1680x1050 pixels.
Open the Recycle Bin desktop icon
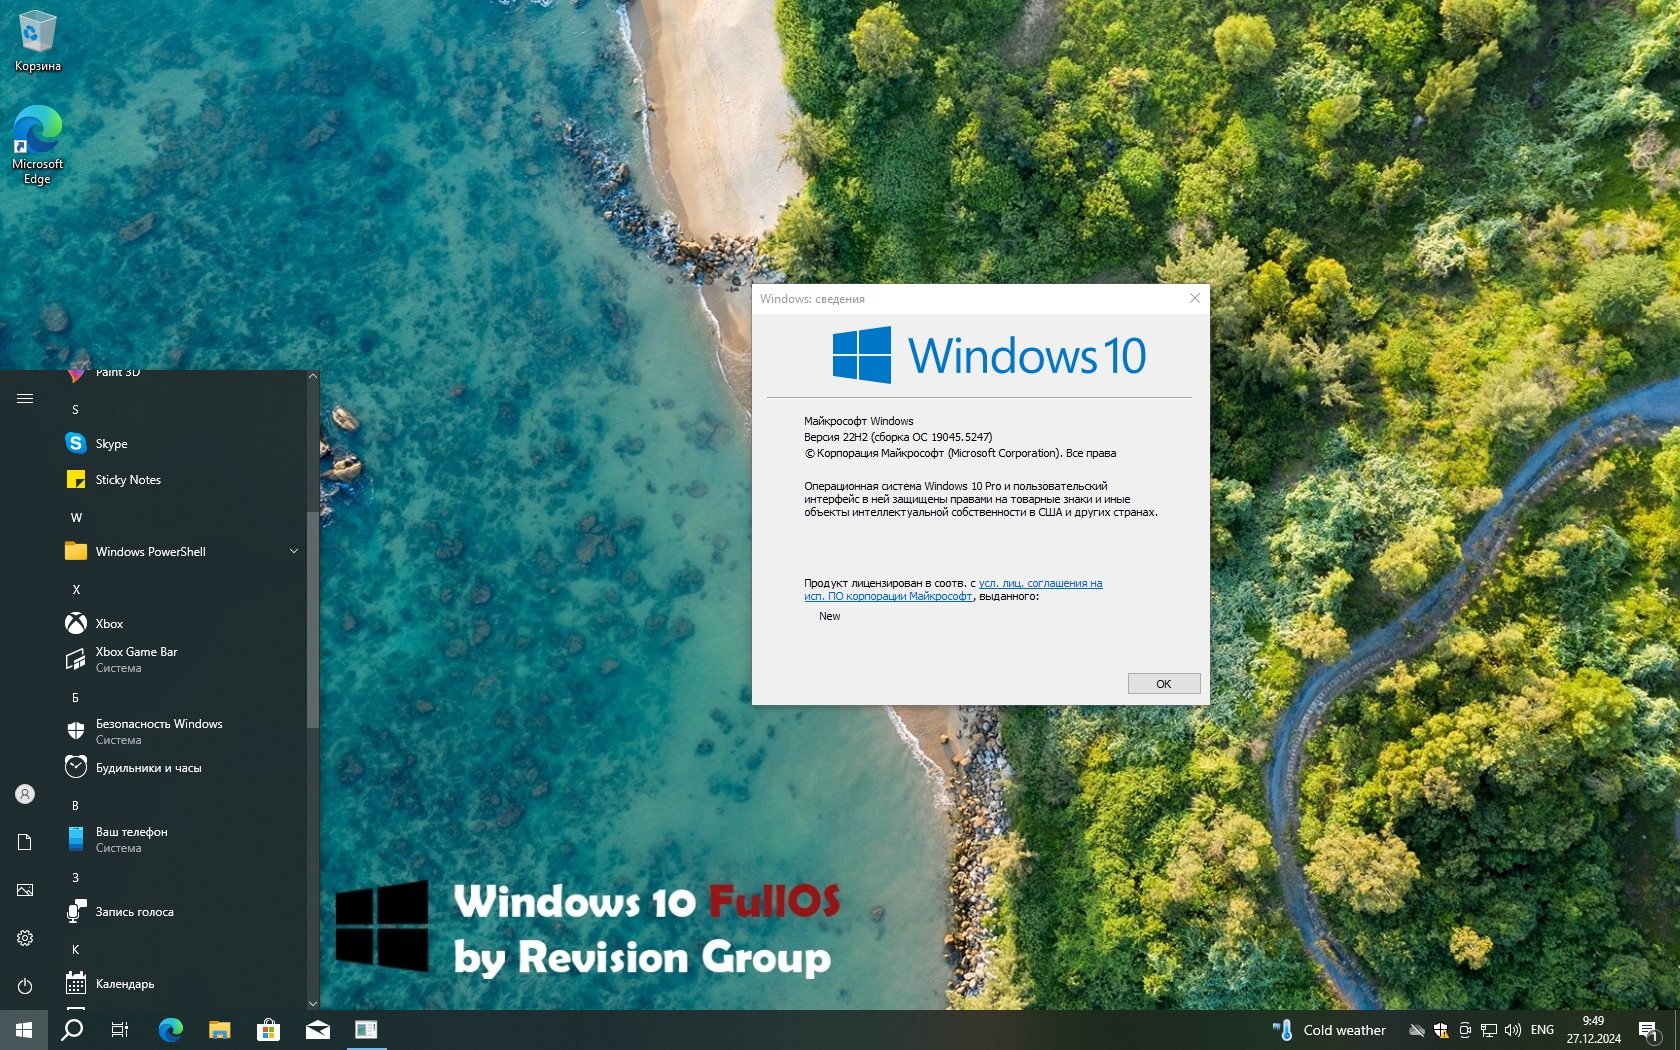[x=37, y=40]
